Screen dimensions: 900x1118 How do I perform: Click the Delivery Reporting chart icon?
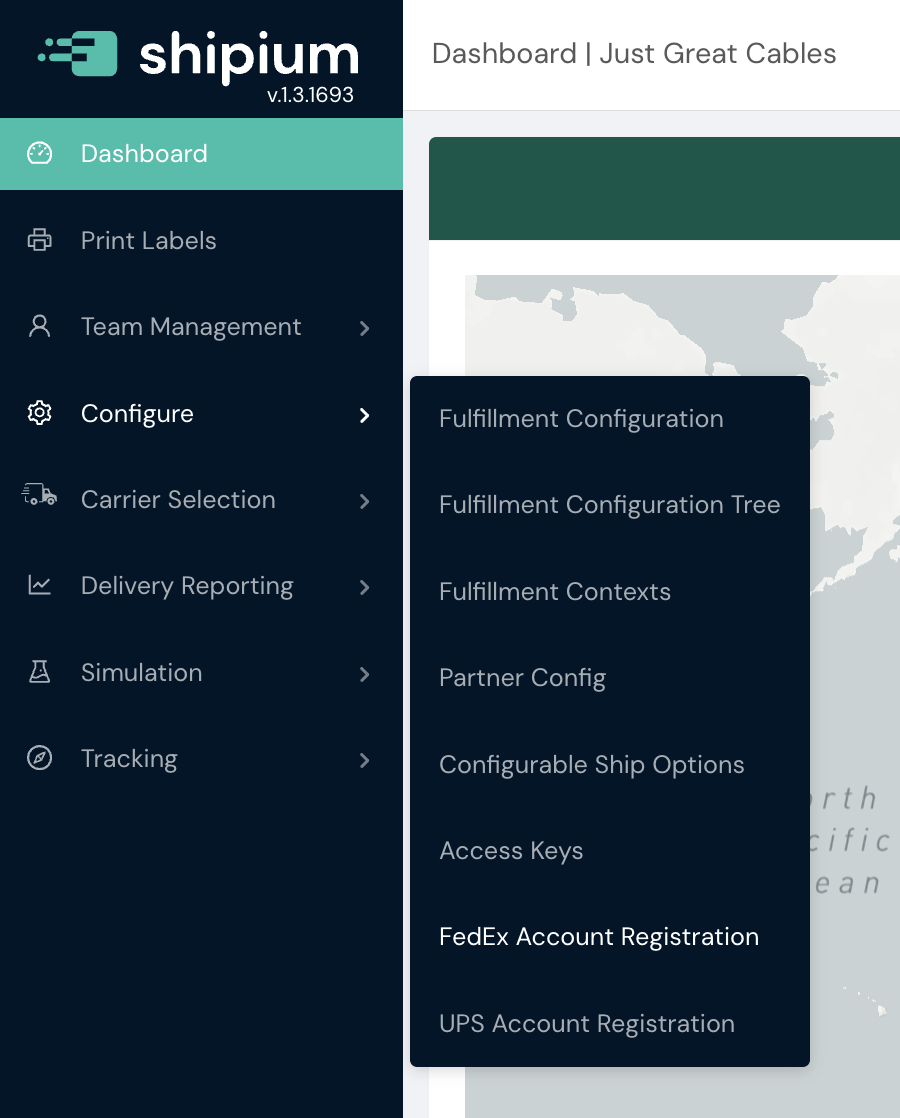[x=39, y=585]
